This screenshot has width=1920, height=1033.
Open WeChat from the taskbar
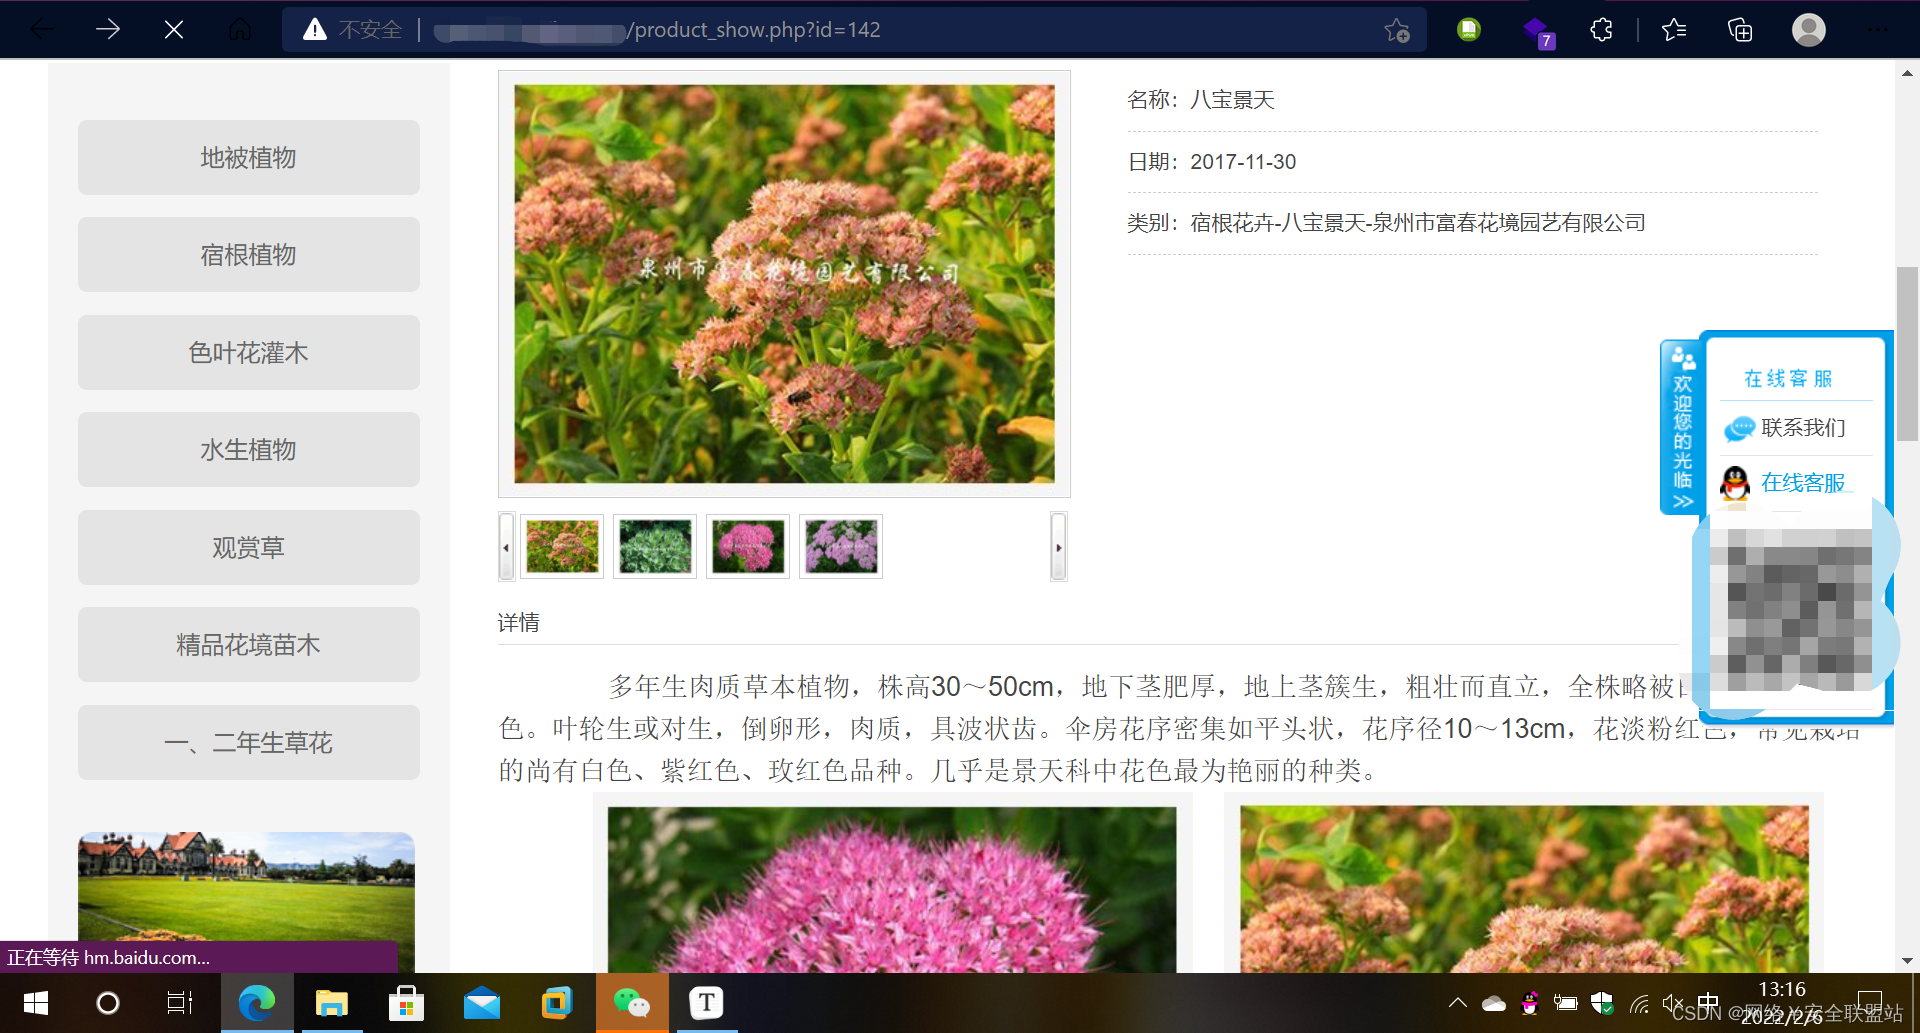(632, 1003)
